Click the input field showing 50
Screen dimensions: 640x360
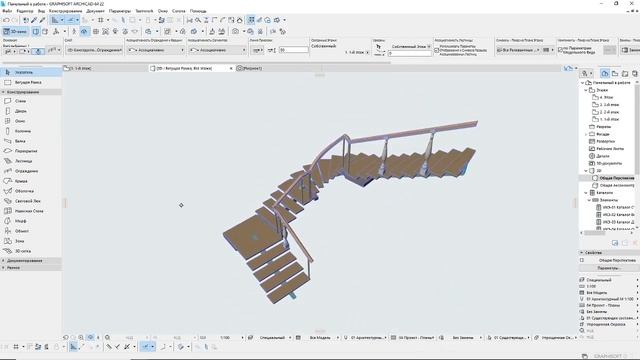coord(293,50)
